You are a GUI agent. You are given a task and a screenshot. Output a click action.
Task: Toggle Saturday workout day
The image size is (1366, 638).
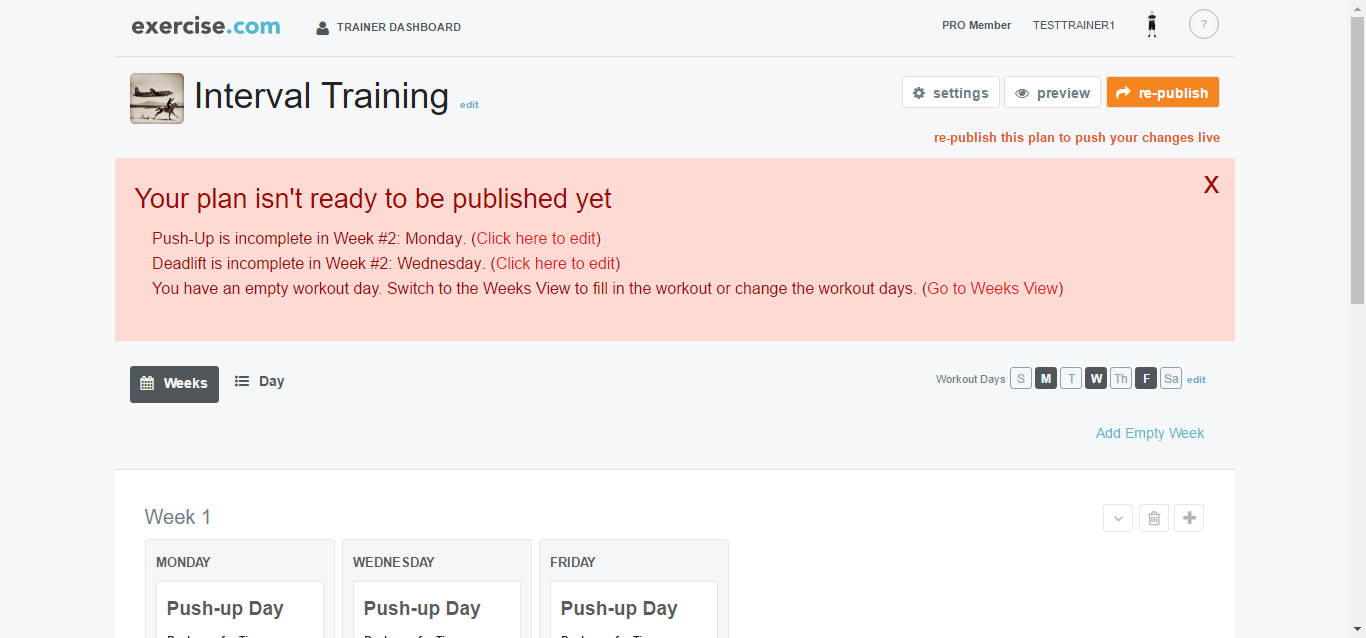click(x=1171, y=379)
